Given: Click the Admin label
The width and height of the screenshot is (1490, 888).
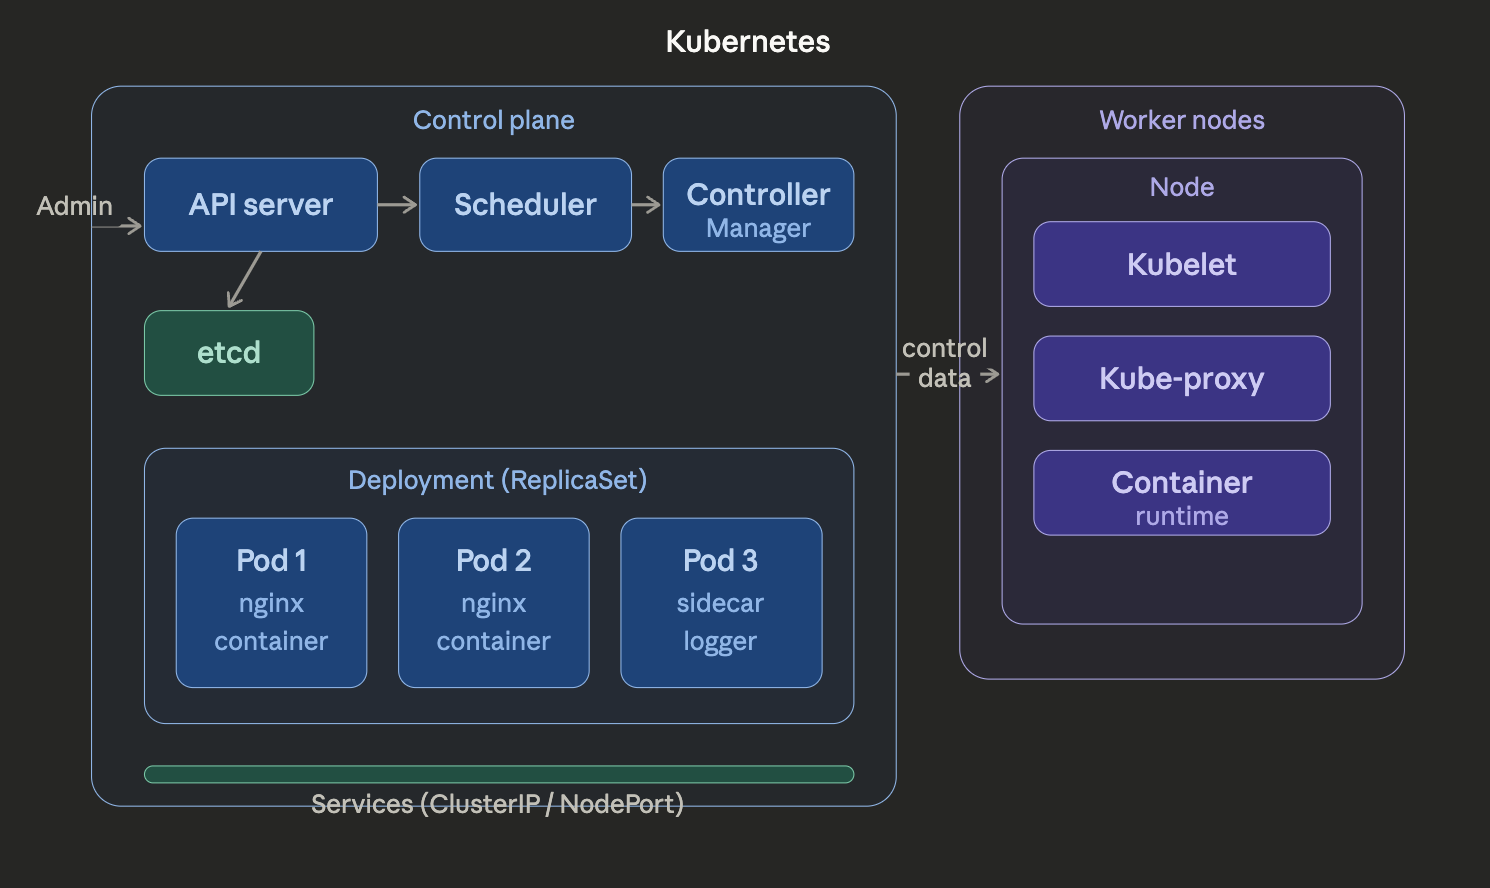Looking at the screenshot, I should [x=74, y=206].
